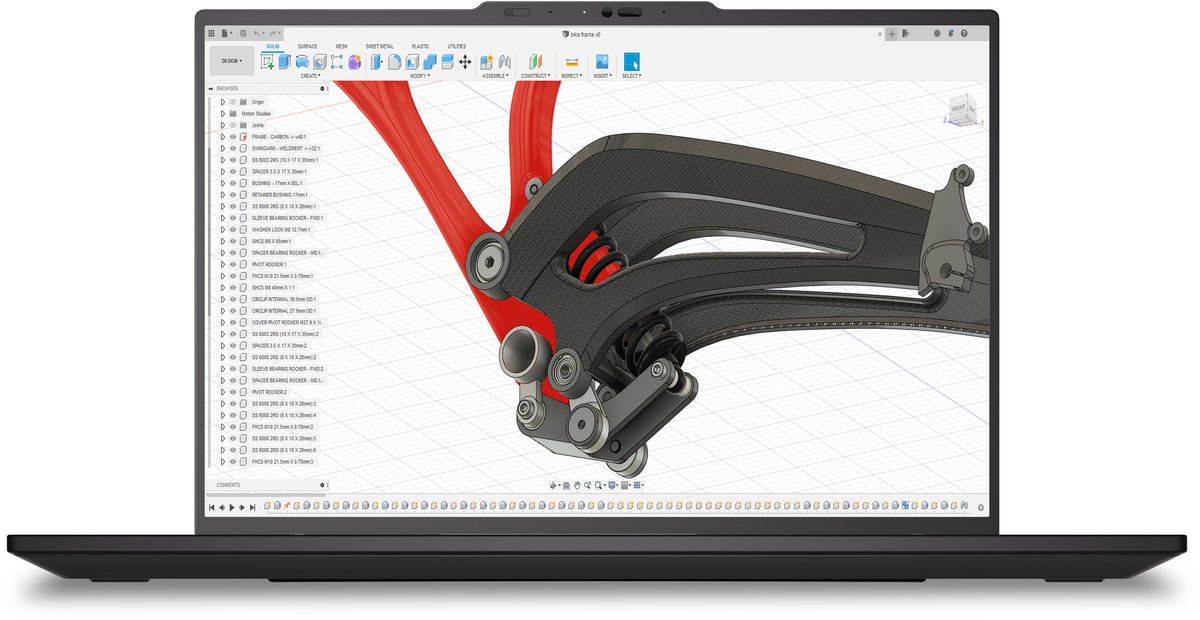Viewport: 1200px width, 620px height.
Task: Open the MODIFY dropdown menu
Action: 420,76
